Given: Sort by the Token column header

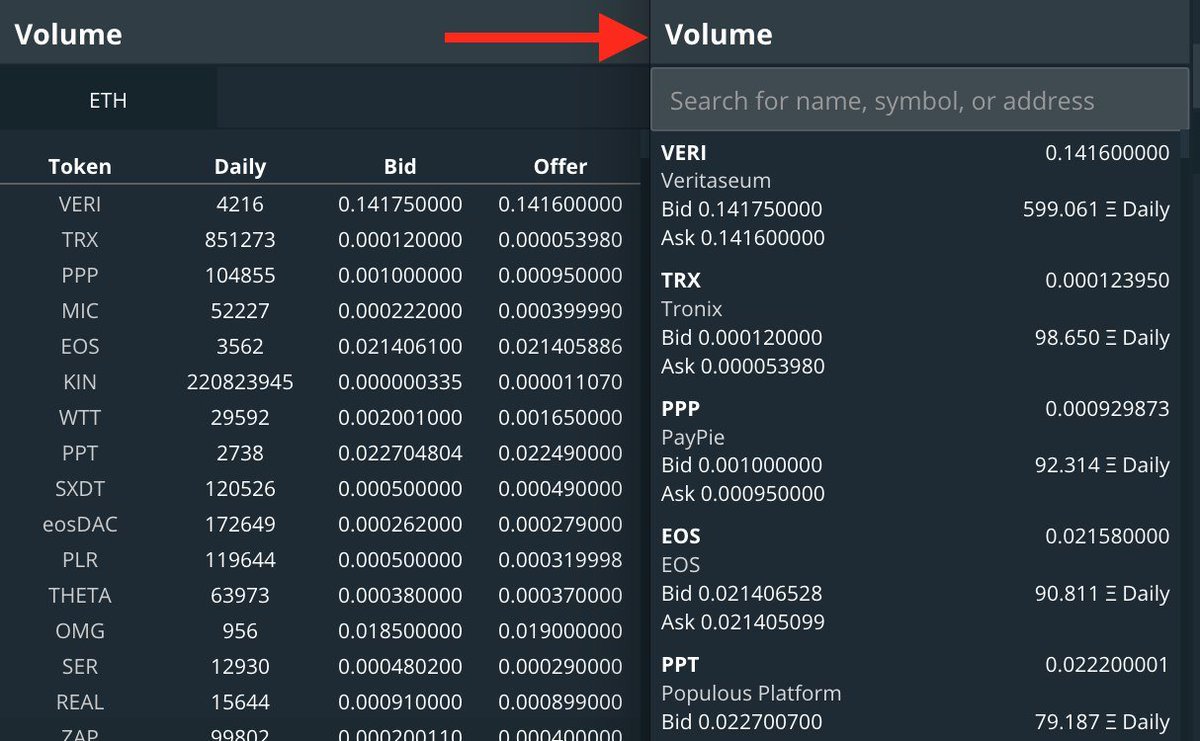Looking at the screenshot, I should (x=80, y=167).
